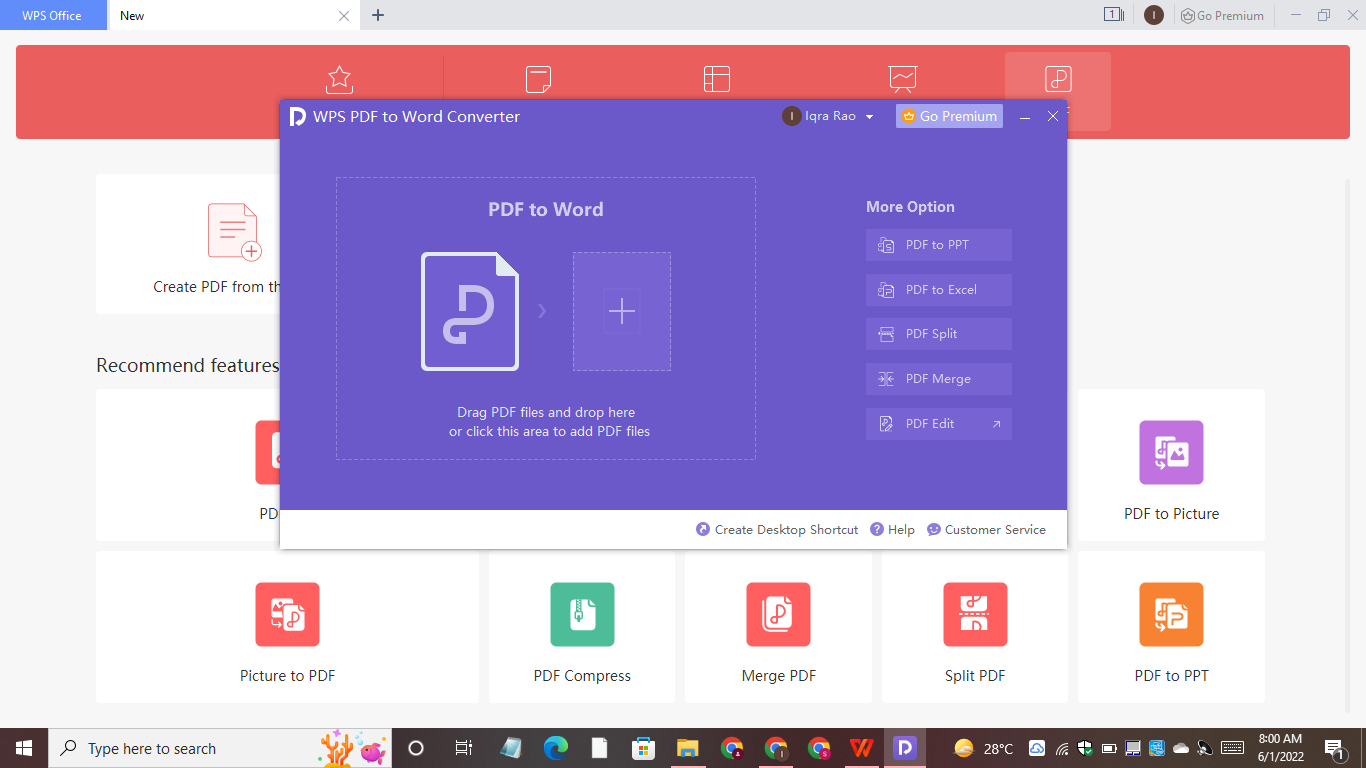Open the Windows Start menu
Image resolution: width=1366 pixels, height=768 pixels.
coord(24,748)
